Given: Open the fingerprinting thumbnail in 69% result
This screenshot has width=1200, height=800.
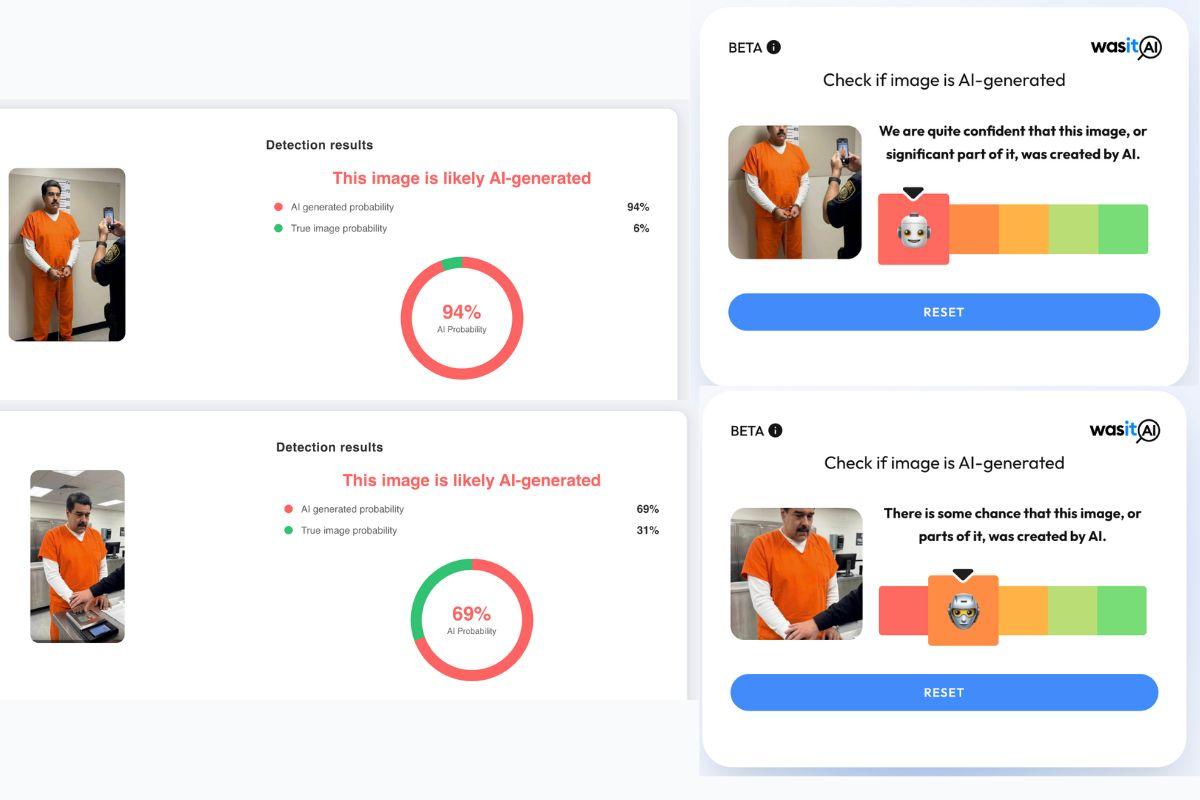Looking at the screenshot, I should [x=77, y=556].
